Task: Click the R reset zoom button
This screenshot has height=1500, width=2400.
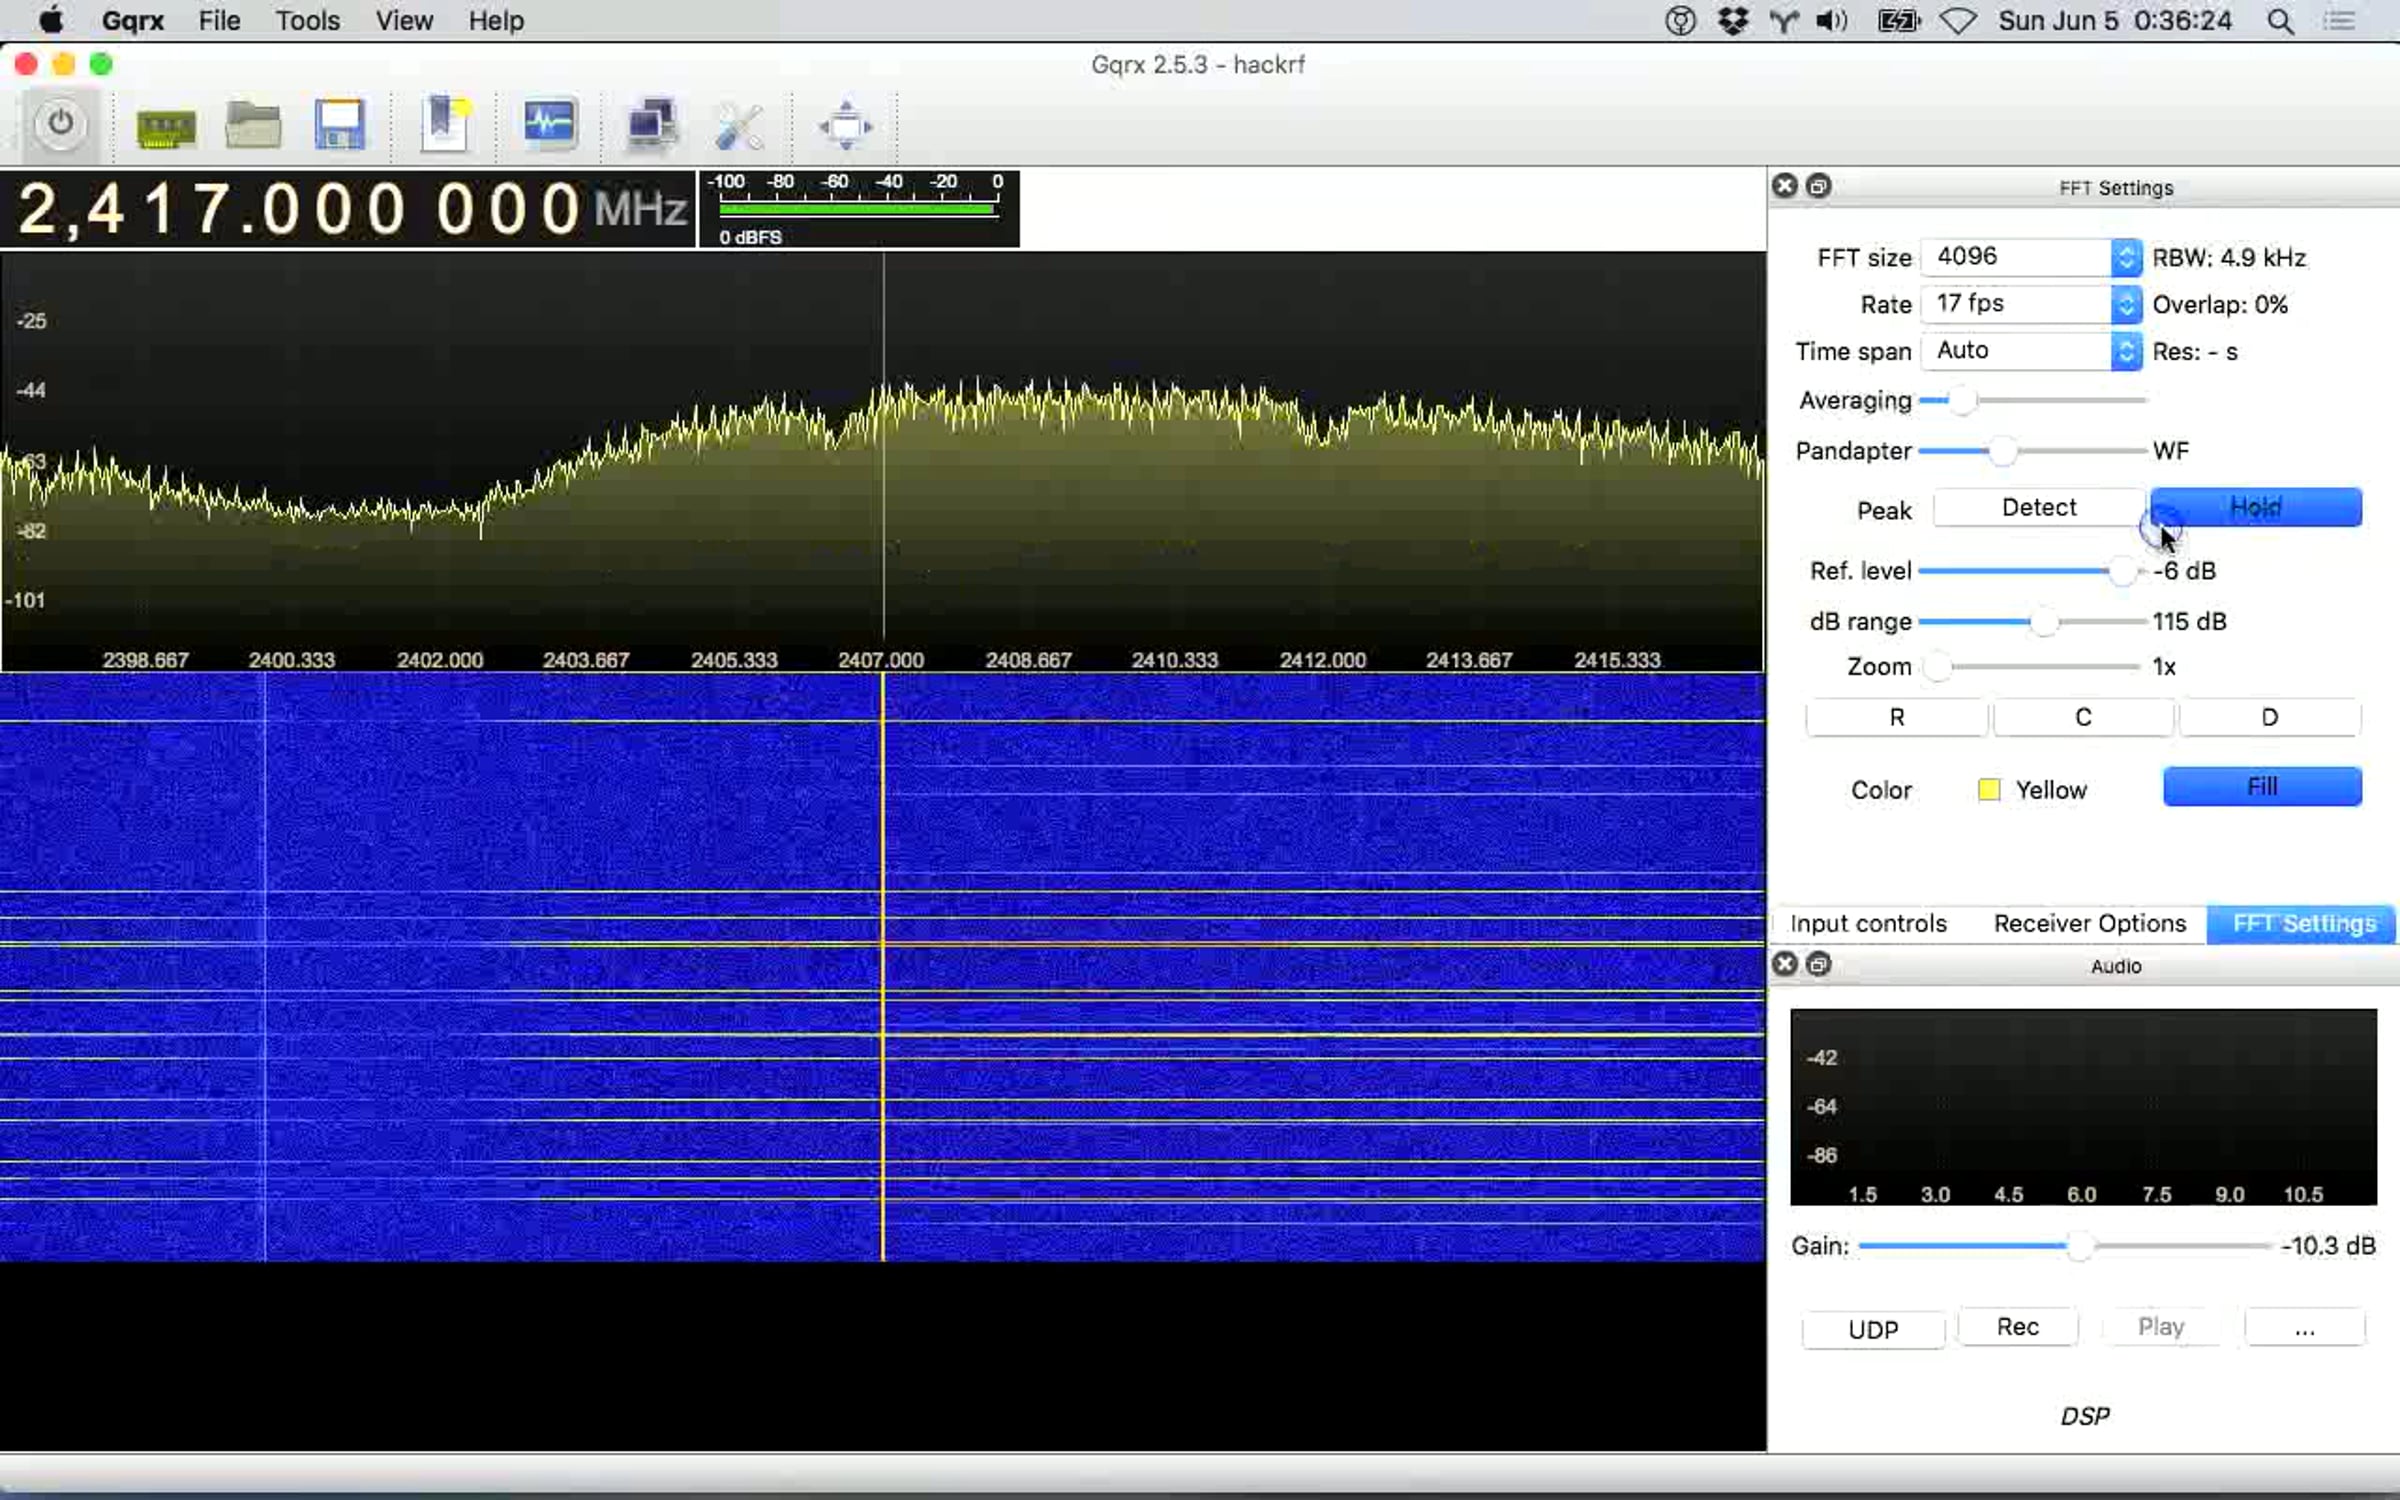Action: pyautogui.click(x=1897, y=717)
